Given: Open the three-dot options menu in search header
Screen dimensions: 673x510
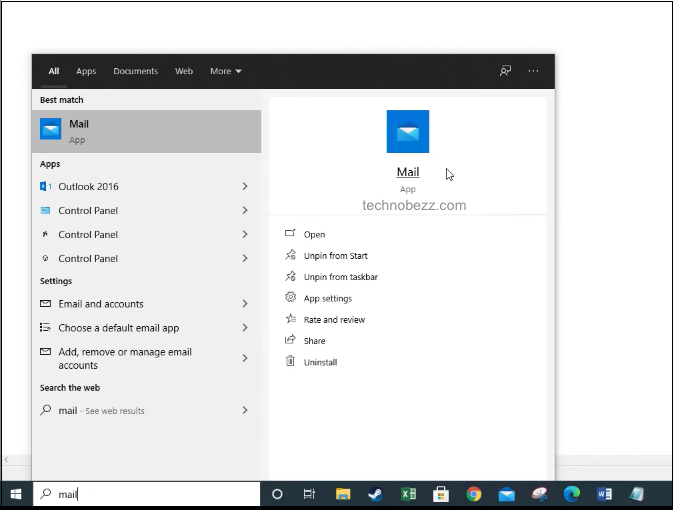Looking at the screenshot, I should (533, 71).
